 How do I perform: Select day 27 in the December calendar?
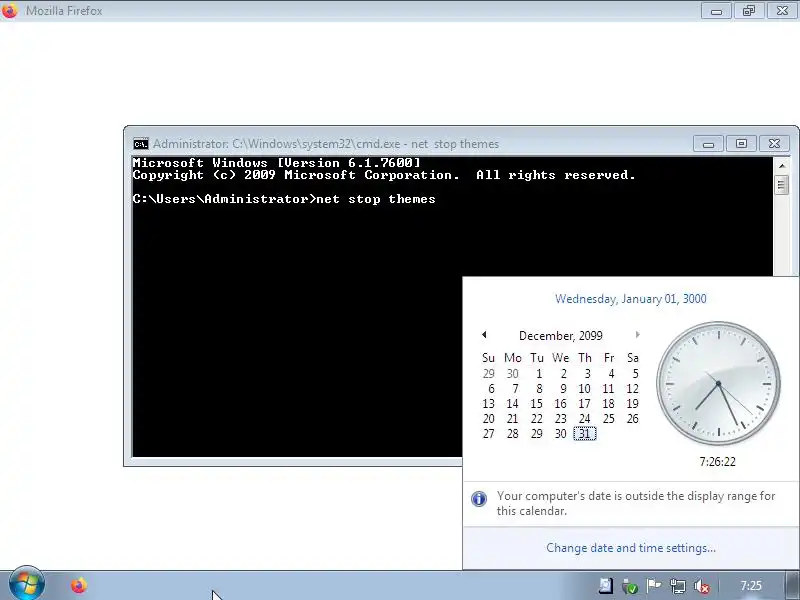(x=488, y=434)
